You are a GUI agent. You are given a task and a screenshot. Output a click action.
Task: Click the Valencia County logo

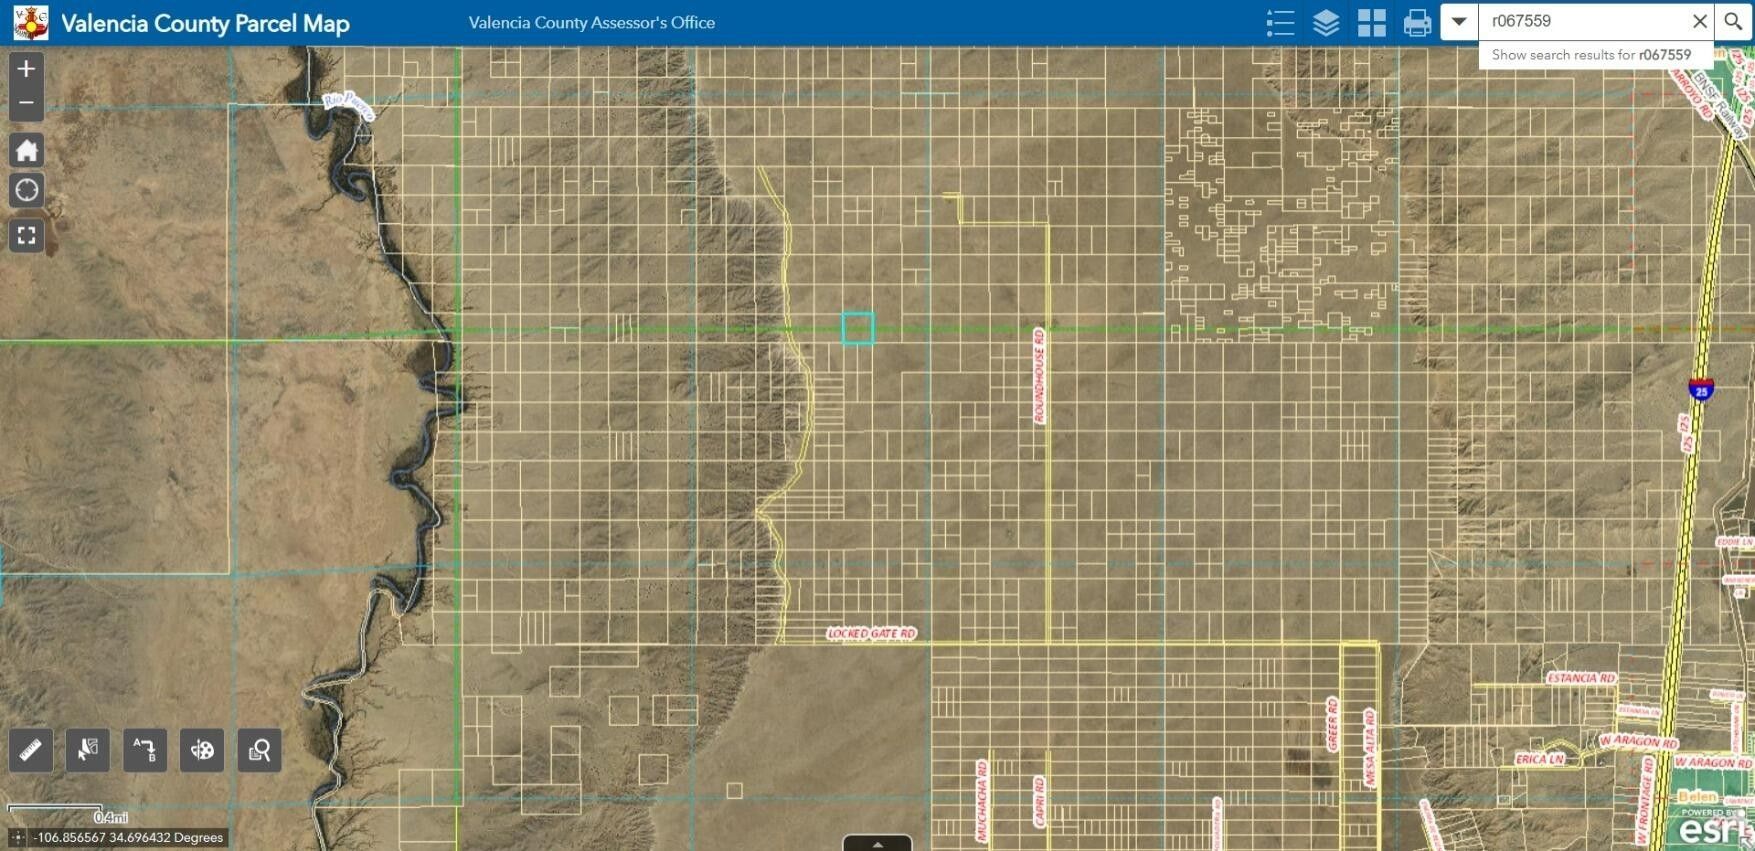pyautogui.click(x=31, y=22)
